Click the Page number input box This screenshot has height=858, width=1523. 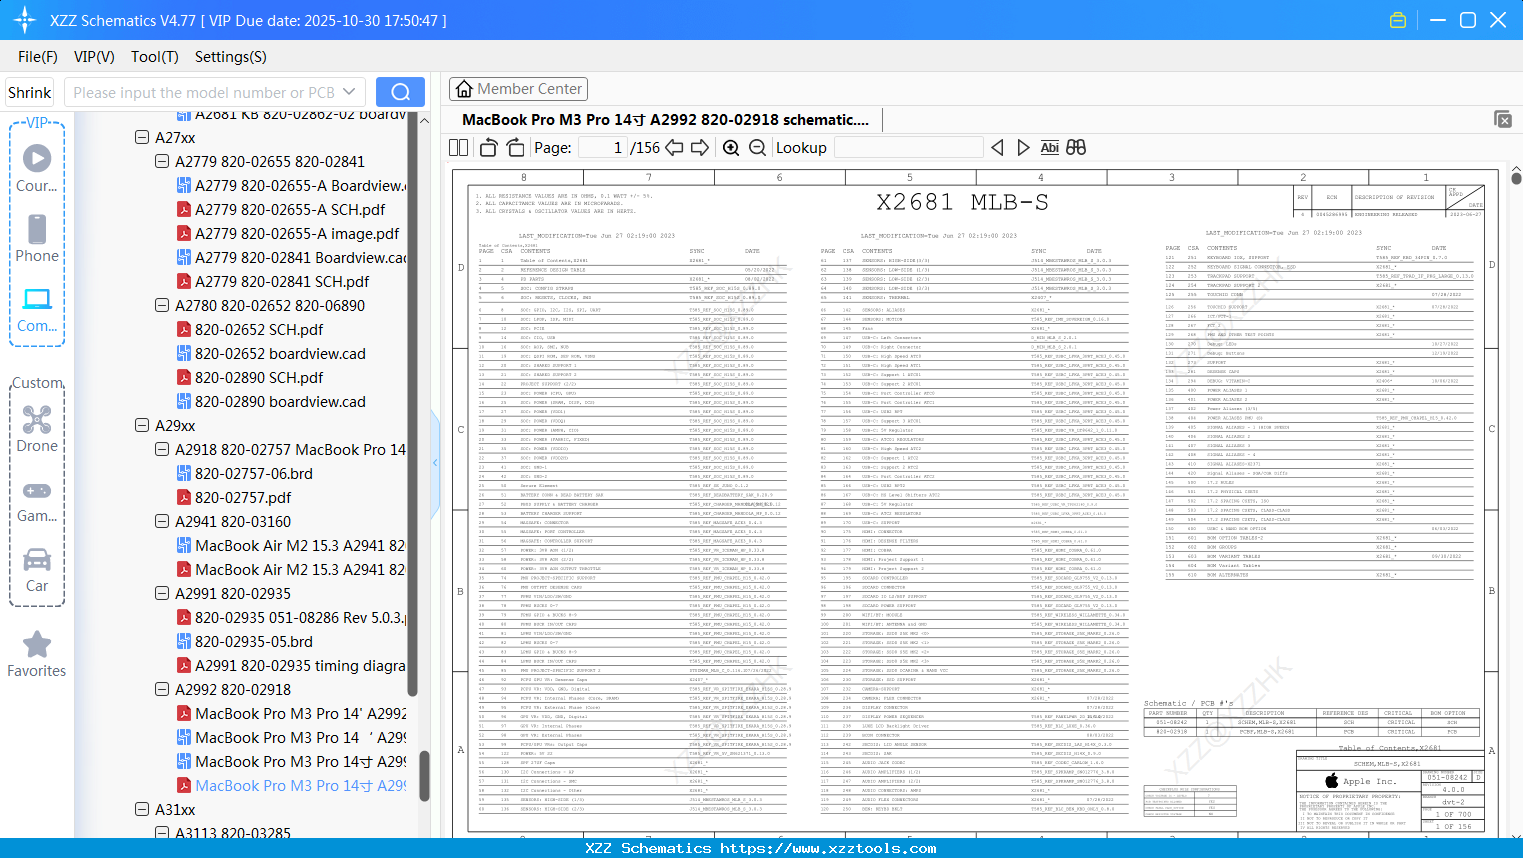[x=602, y=147]
